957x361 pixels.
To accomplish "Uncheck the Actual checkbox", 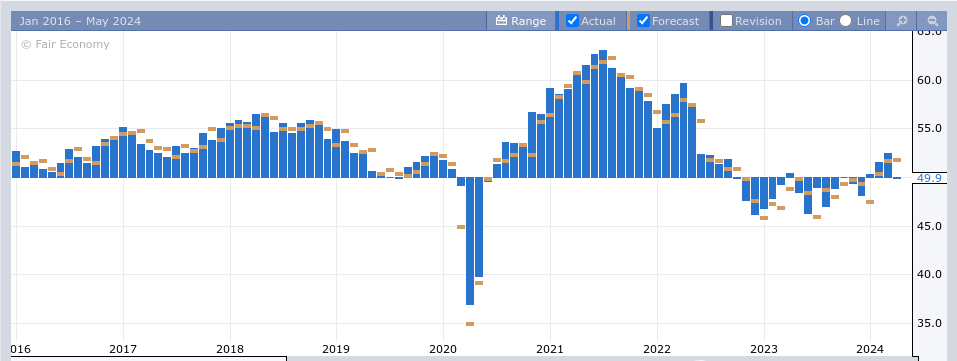I will pyautogui.click(x=572, y=21).
